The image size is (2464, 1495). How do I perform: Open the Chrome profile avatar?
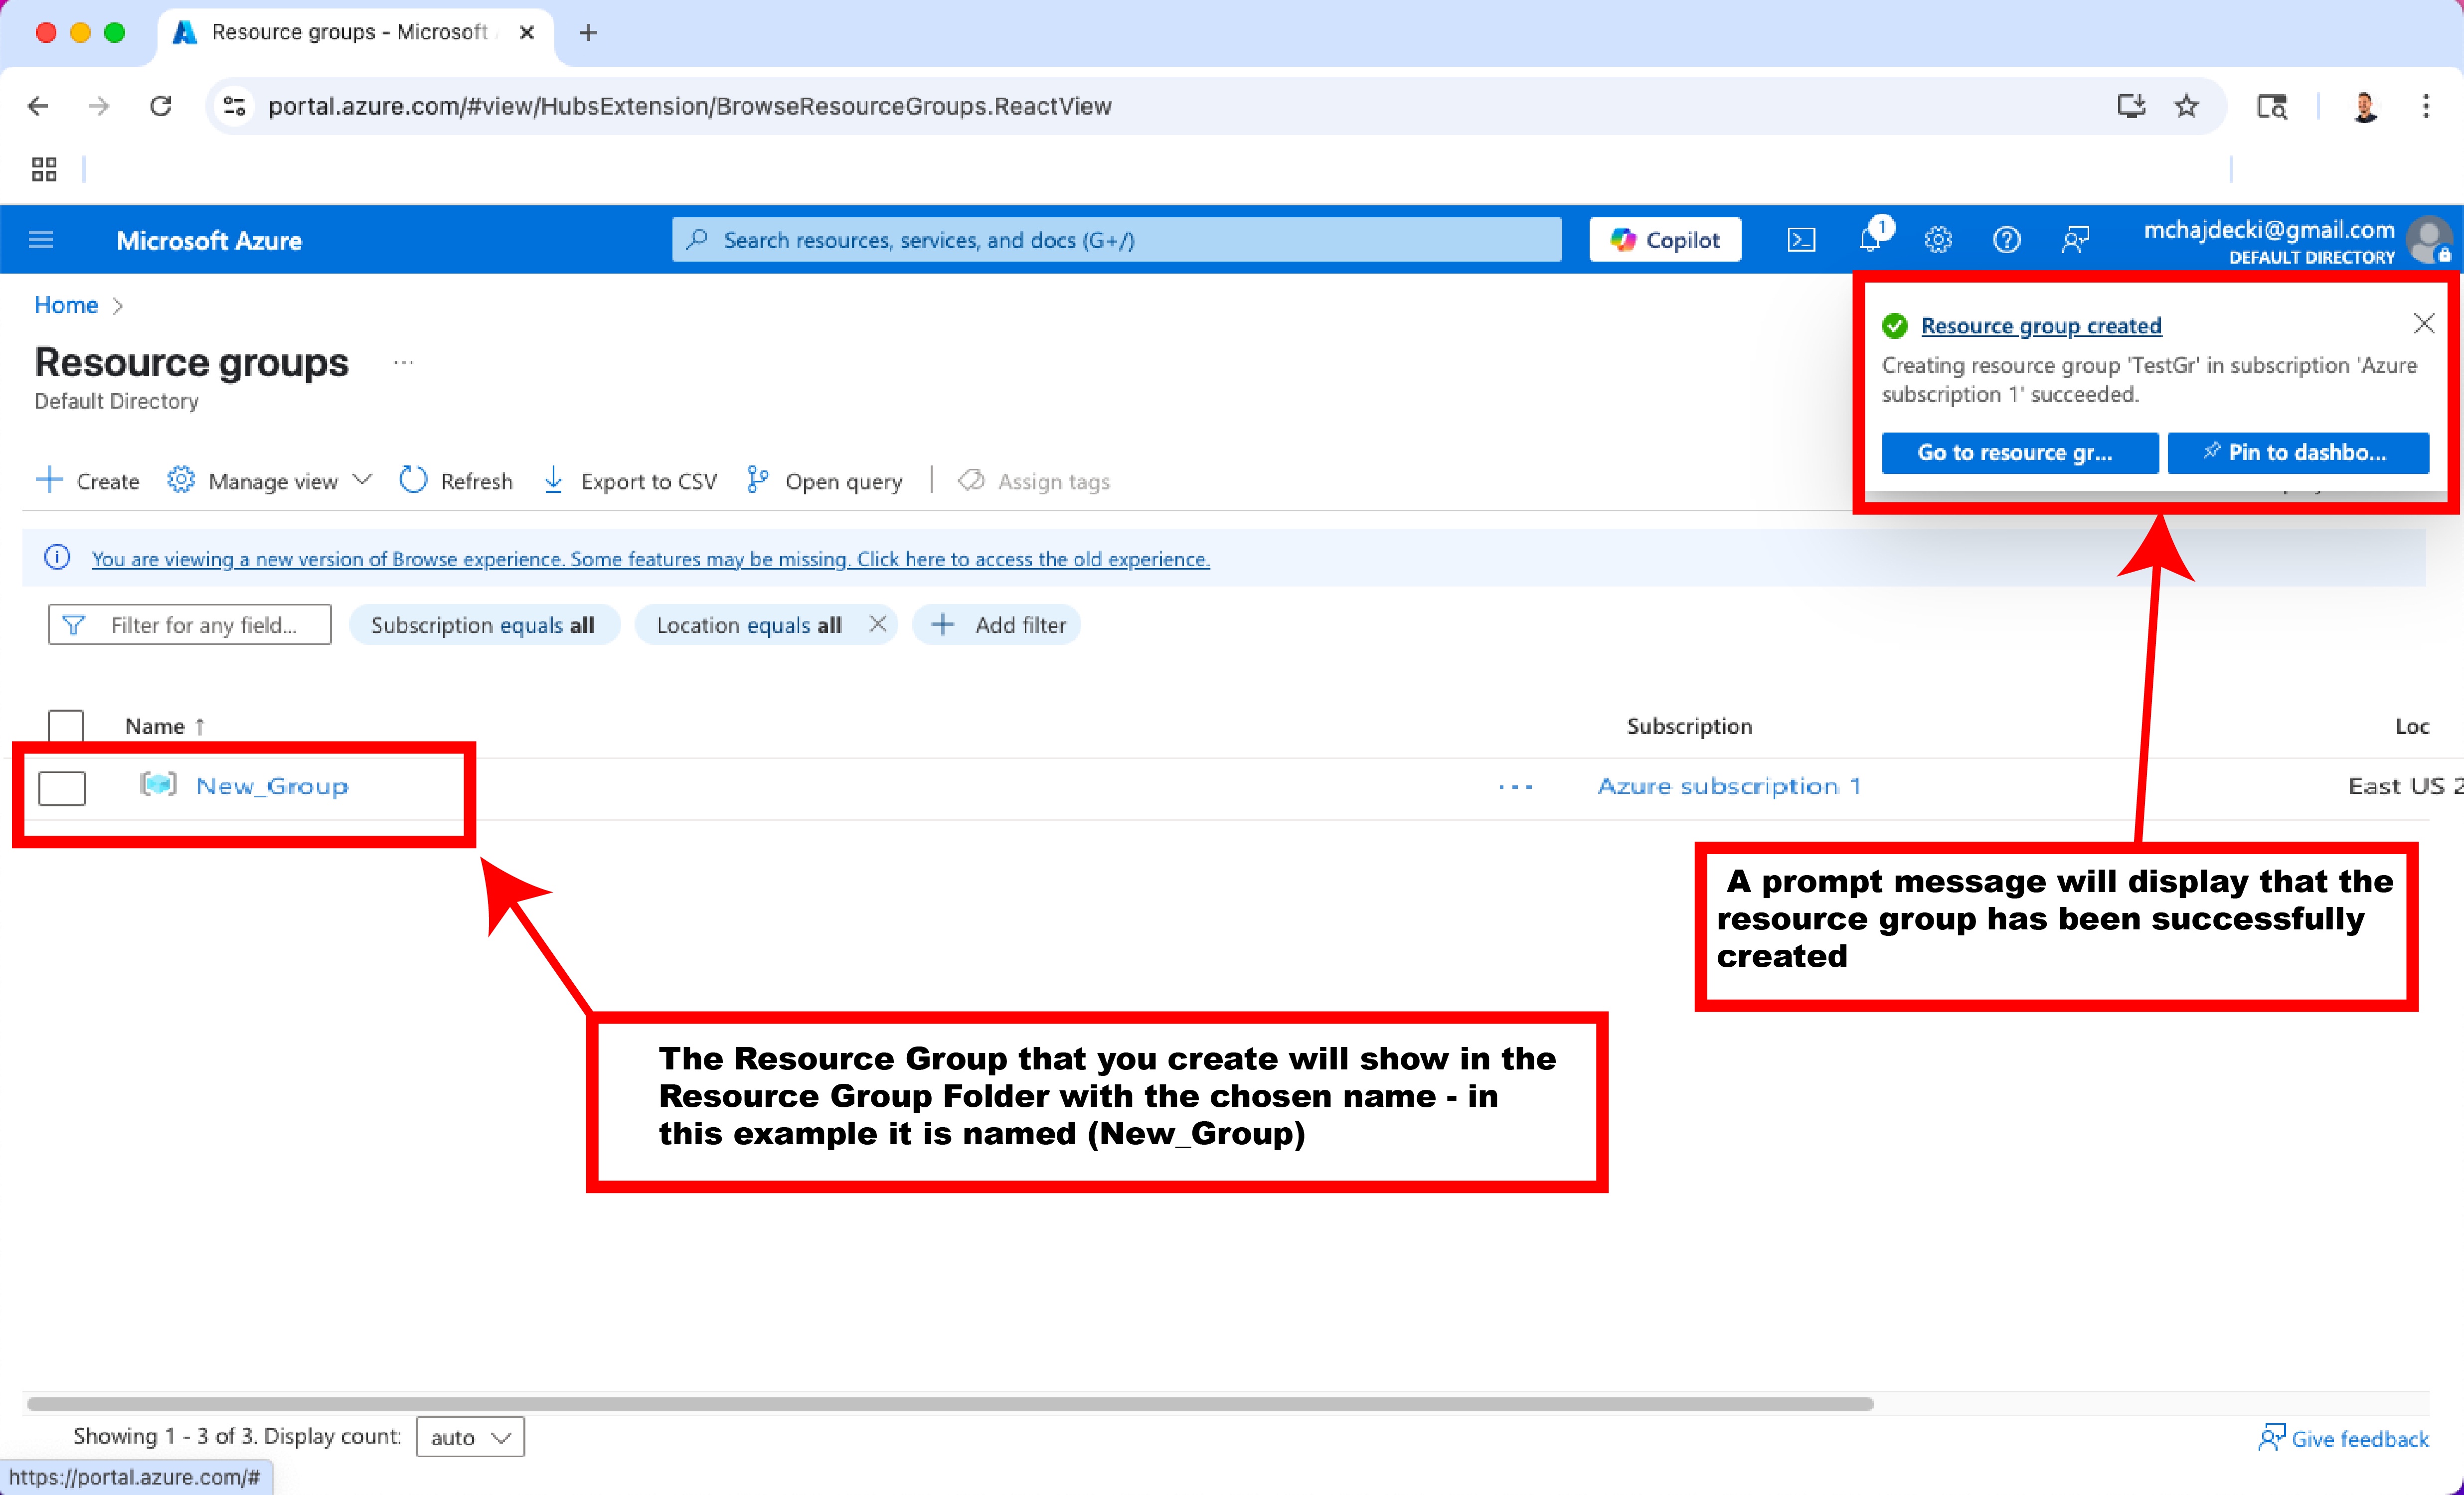click(x=2365, y=106)
